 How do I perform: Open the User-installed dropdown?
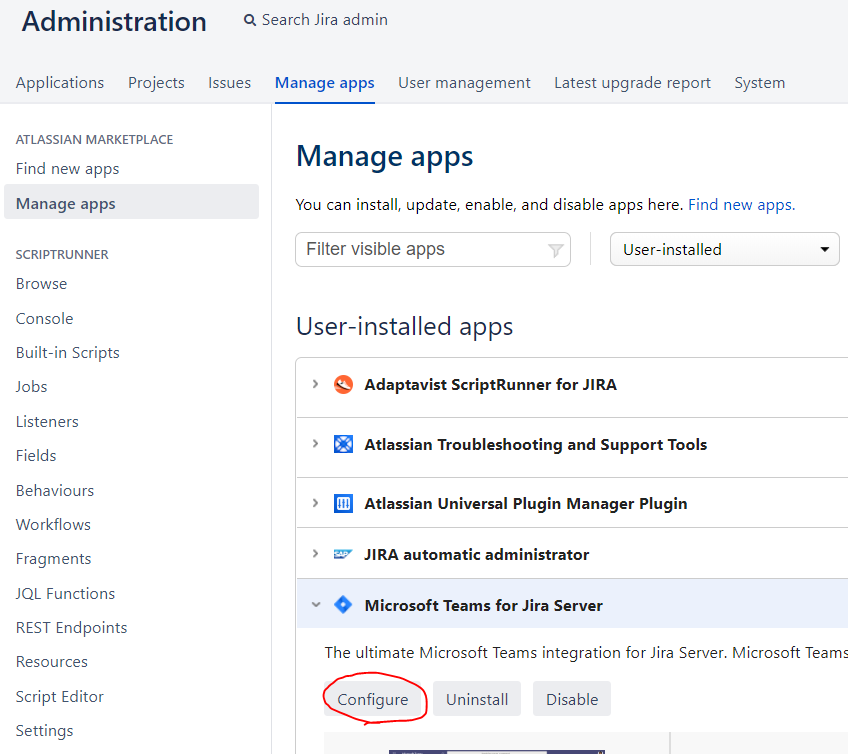725,249
